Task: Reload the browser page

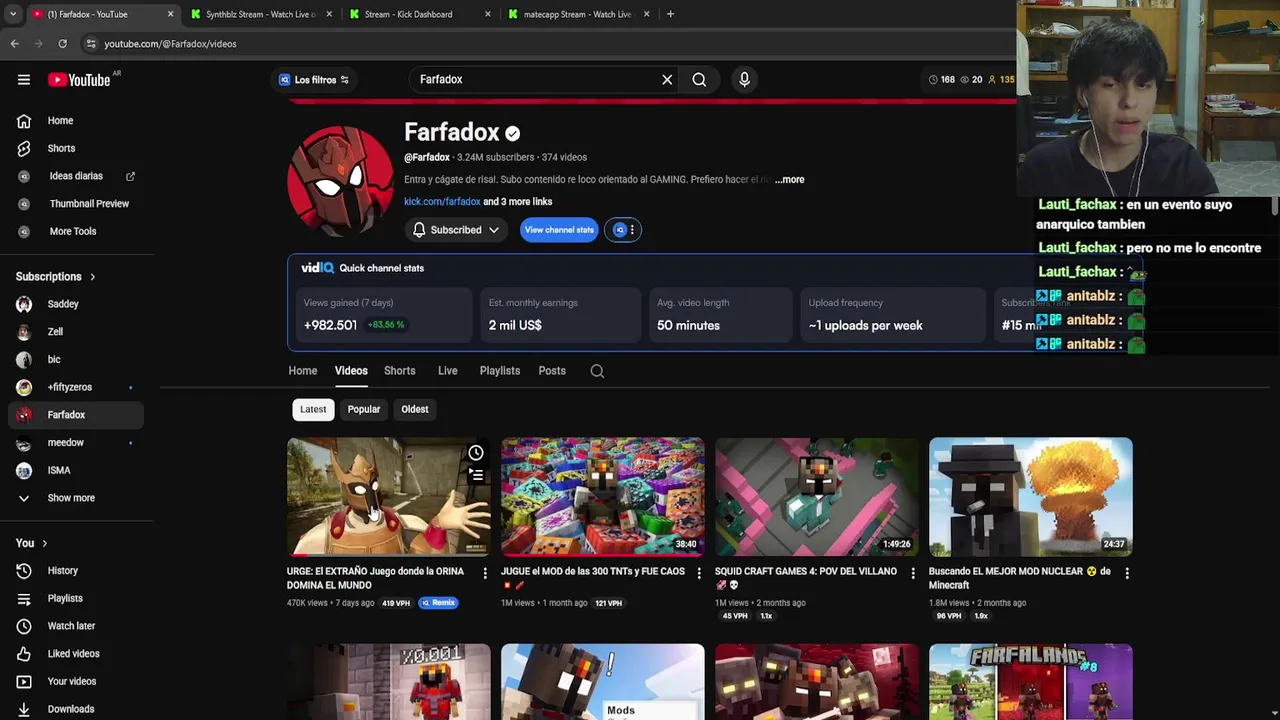Action: click(x=62, y=44)
